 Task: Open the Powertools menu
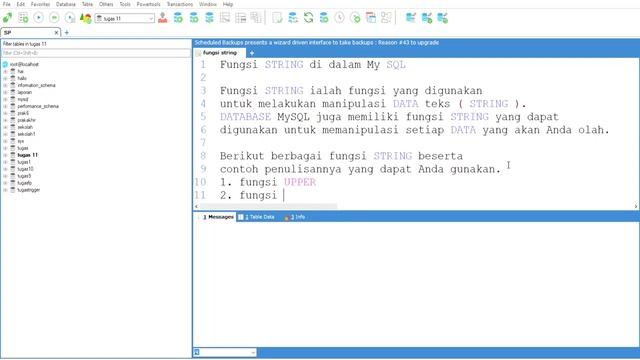coord(148,4)
